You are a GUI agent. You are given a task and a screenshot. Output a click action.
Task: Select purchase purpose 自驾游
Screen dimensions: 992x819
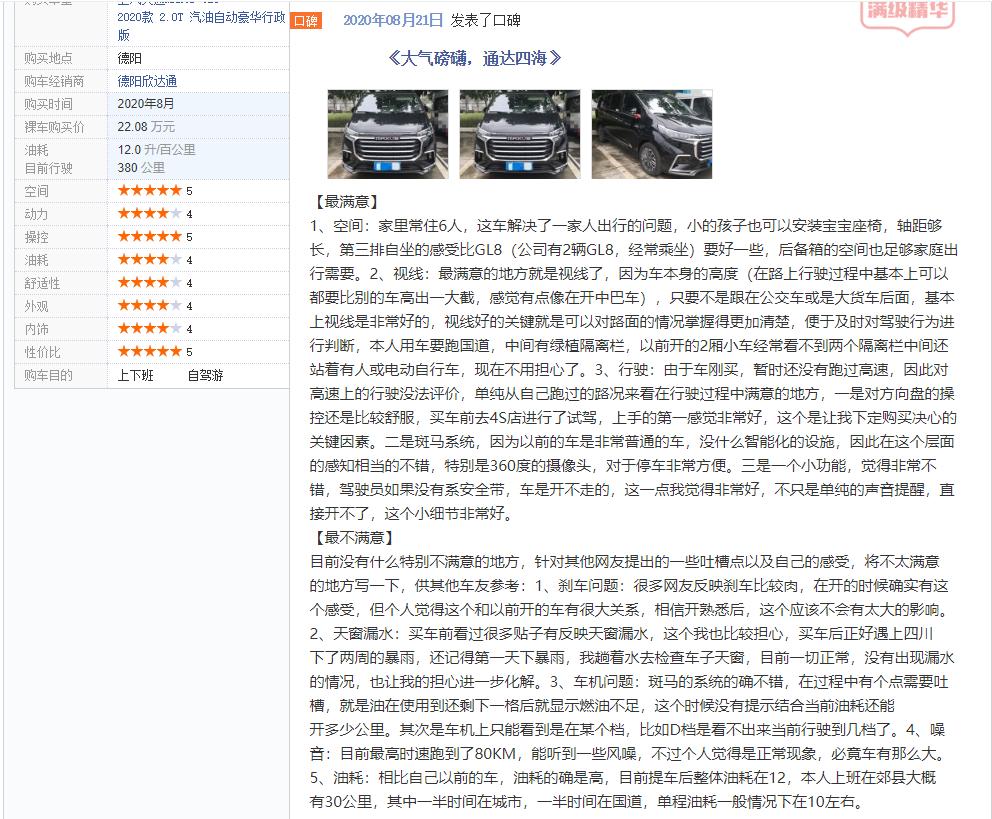[206, 375]
